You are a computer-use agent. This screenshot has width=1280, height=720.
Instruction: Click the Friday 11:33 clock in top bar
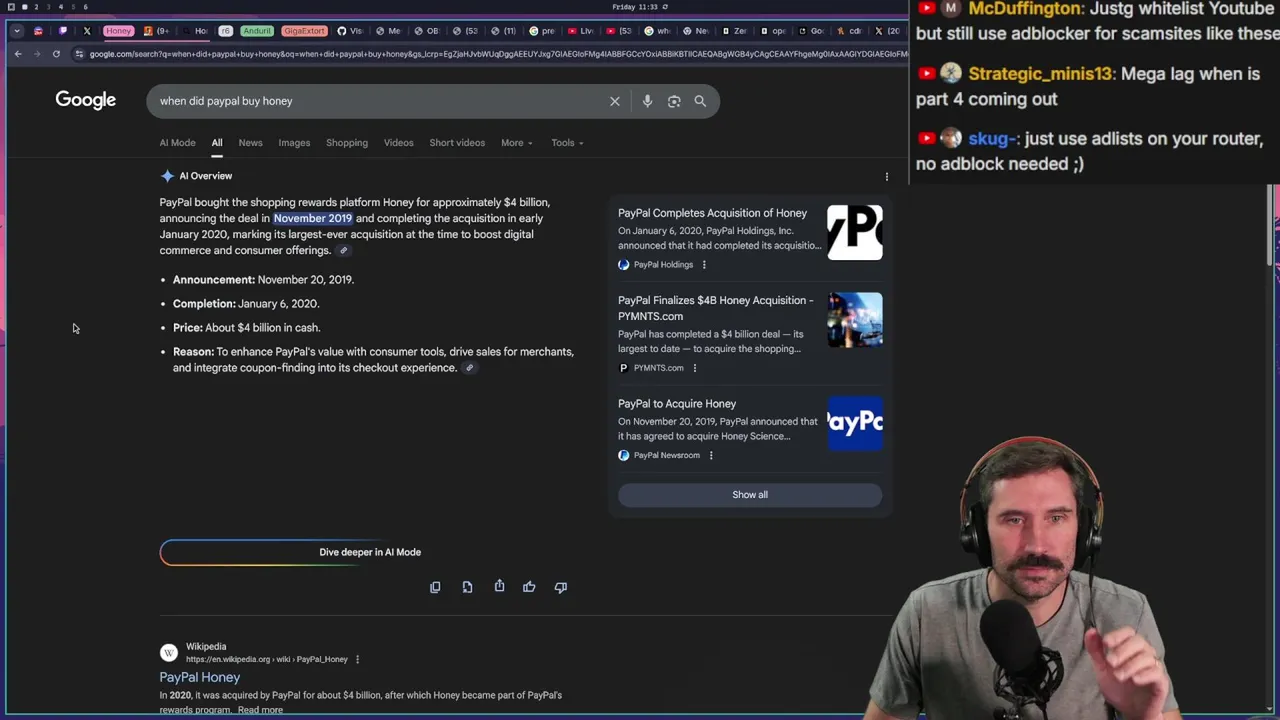[x=636, y=7]
